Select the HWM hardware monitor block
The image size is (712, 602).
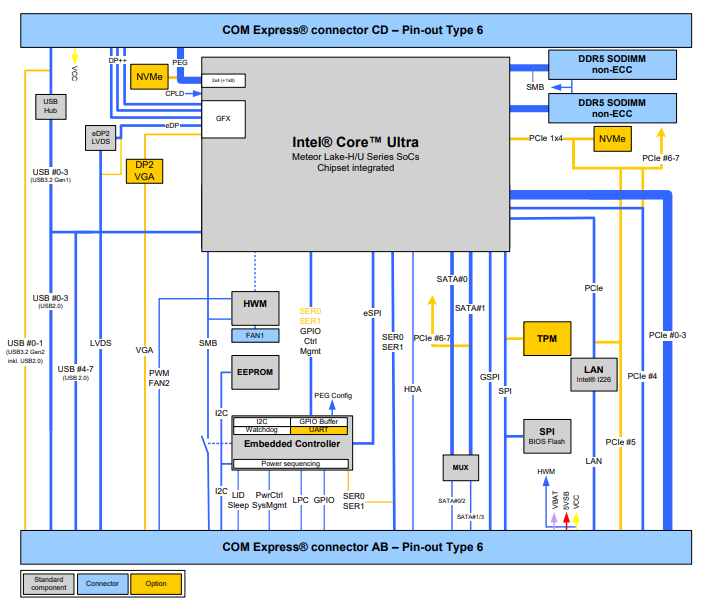click(255, 303)
